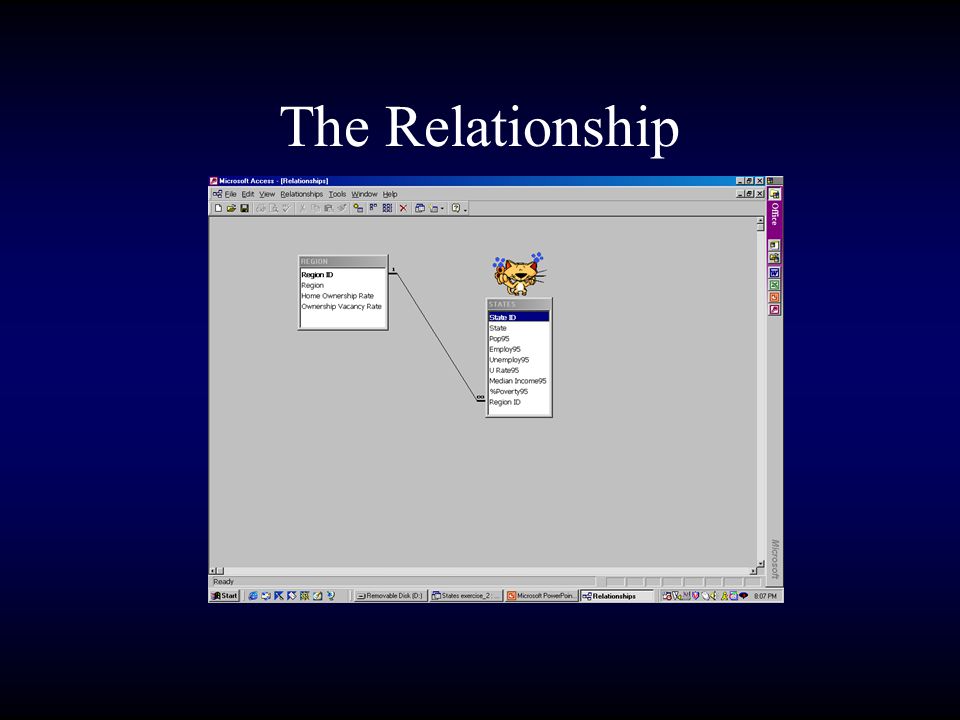Click the Excel icon in Office shortcut bar
This screenshot has width=960, height=720.
click(774, 285)
